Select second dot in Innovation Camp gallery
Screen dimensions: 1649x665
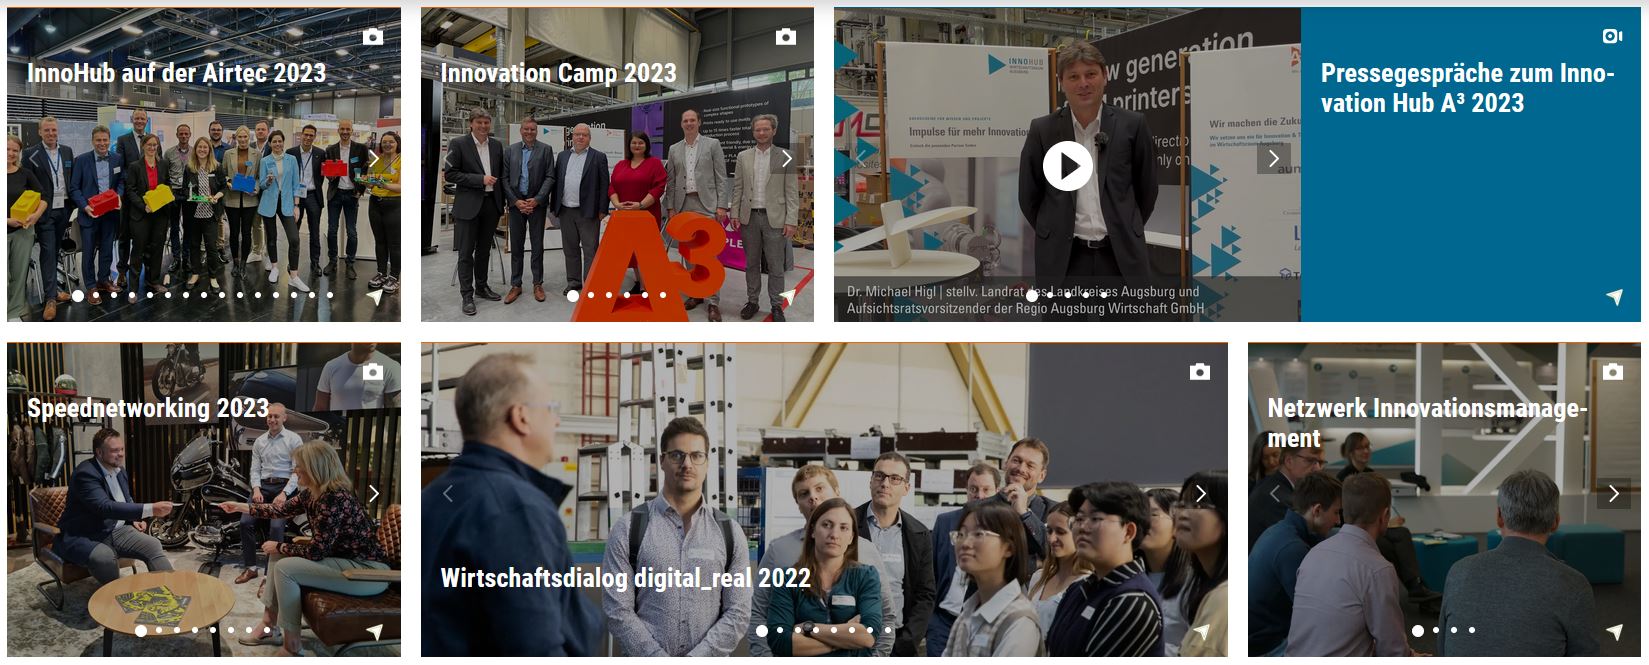pyautogui.click(x=591, y=295)
